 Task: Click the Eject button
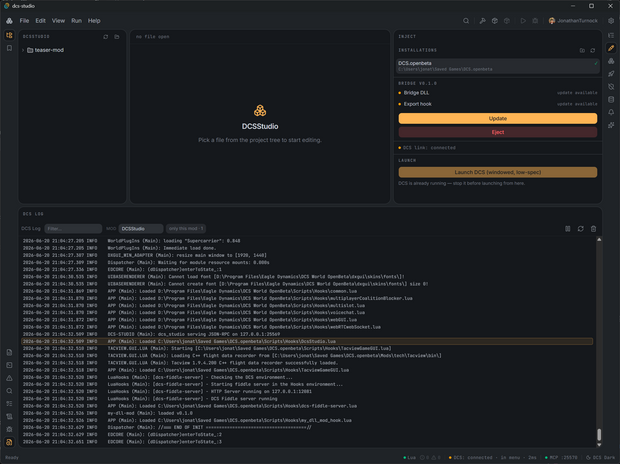(x=498, y=132)
